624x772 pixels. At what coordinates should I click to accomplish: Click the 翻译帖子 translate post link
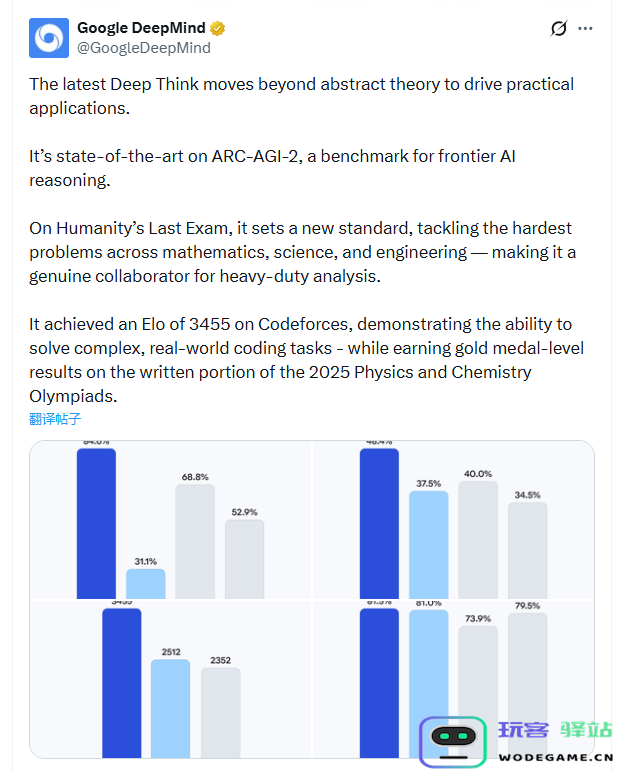tap(55, 419)
